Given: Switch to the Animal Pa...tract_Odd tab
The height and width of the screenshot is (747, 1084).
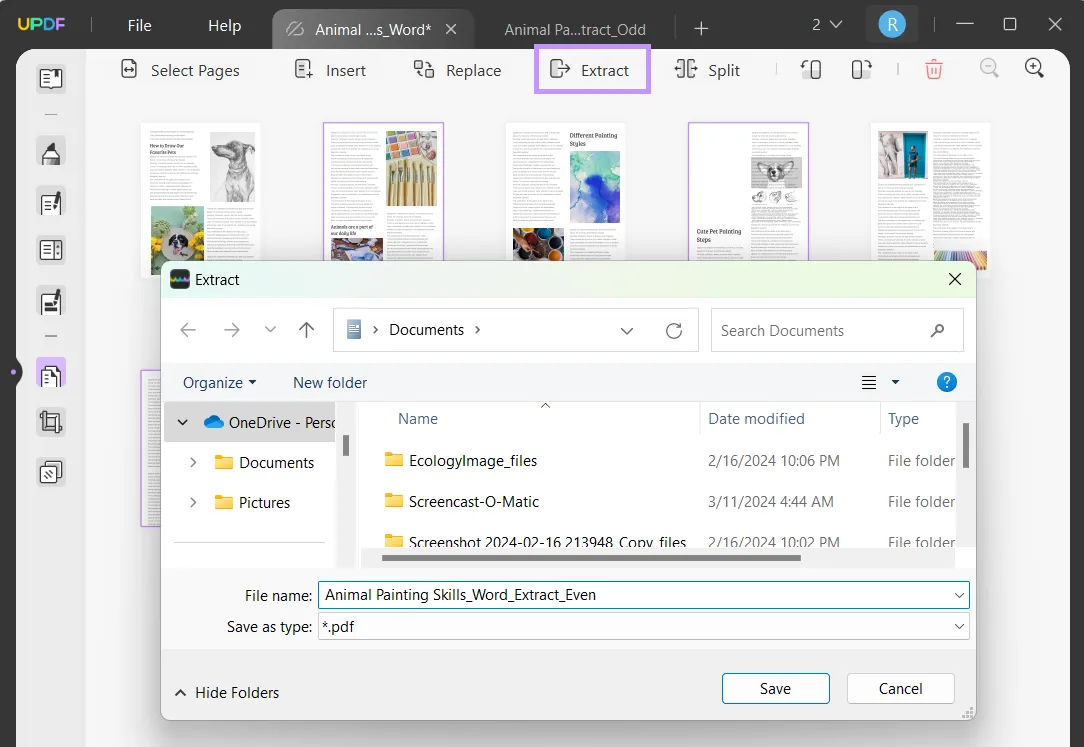Looking at the screenshot, I should tap(574, 29).
